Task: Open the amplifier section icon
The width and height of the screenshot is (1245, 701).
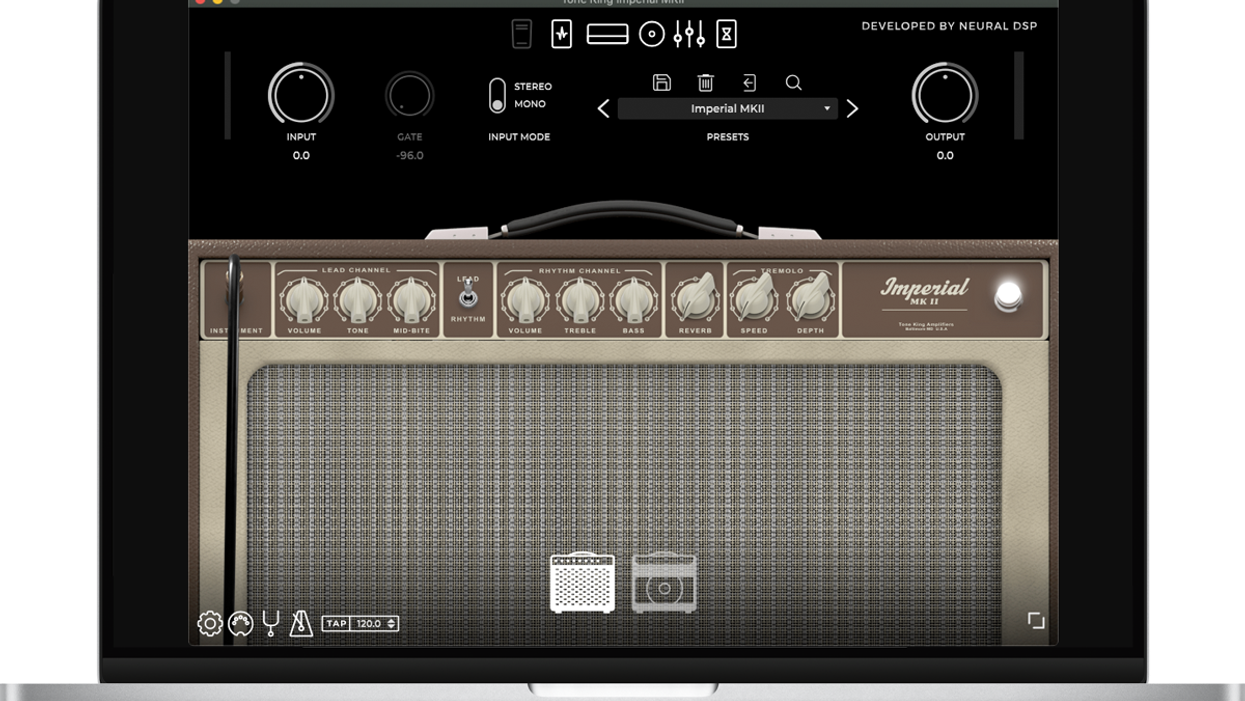Action: [606, 33]
